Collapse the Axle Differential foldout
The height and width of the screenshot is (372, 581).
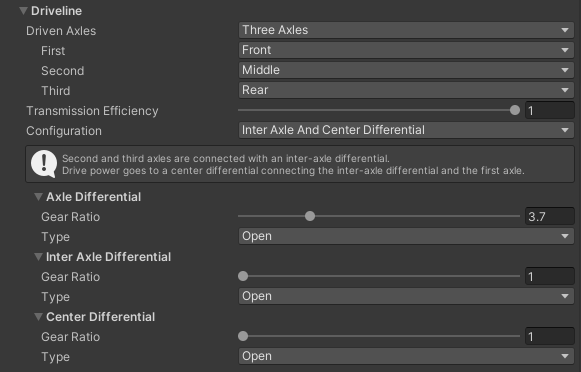click(x=38, y=197)
